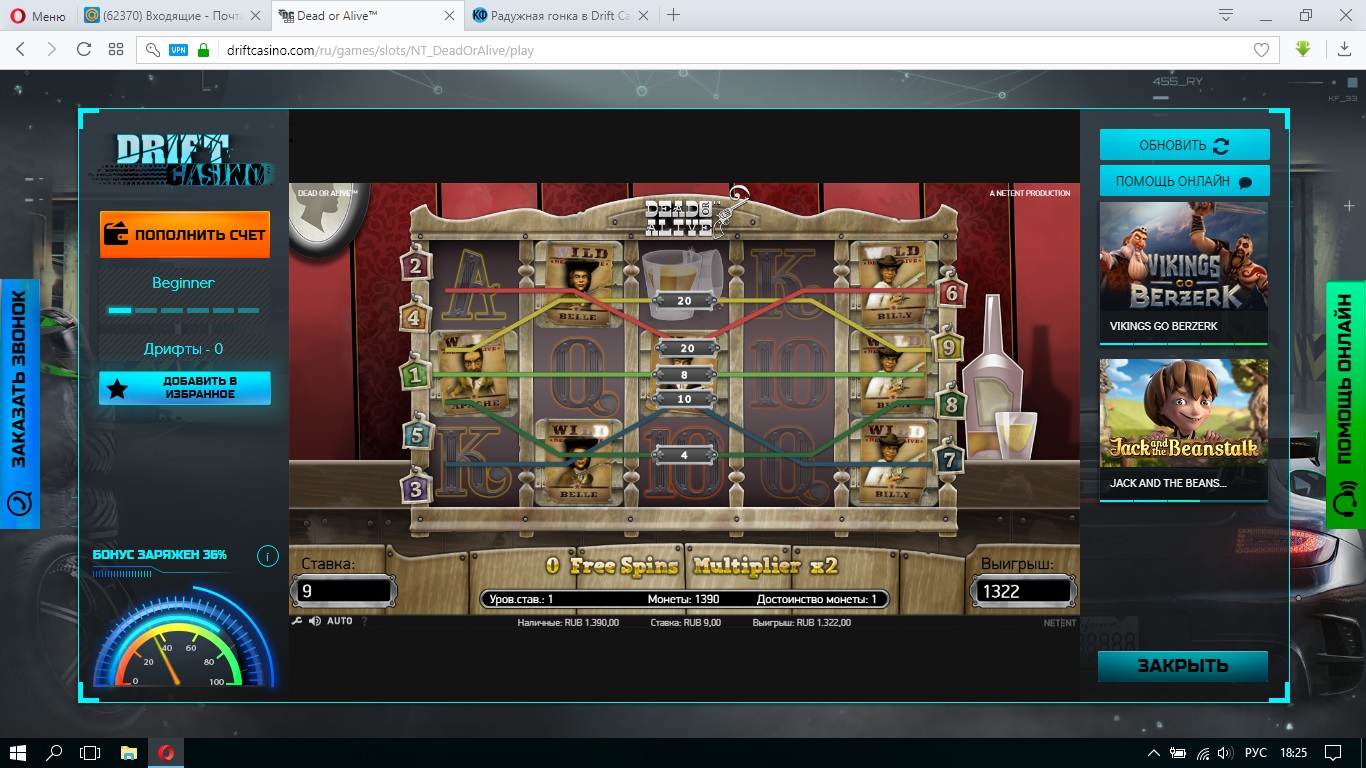This screenshot has width=1366, height=768.
Task: Open game help question mark
Action: [364, 621]
